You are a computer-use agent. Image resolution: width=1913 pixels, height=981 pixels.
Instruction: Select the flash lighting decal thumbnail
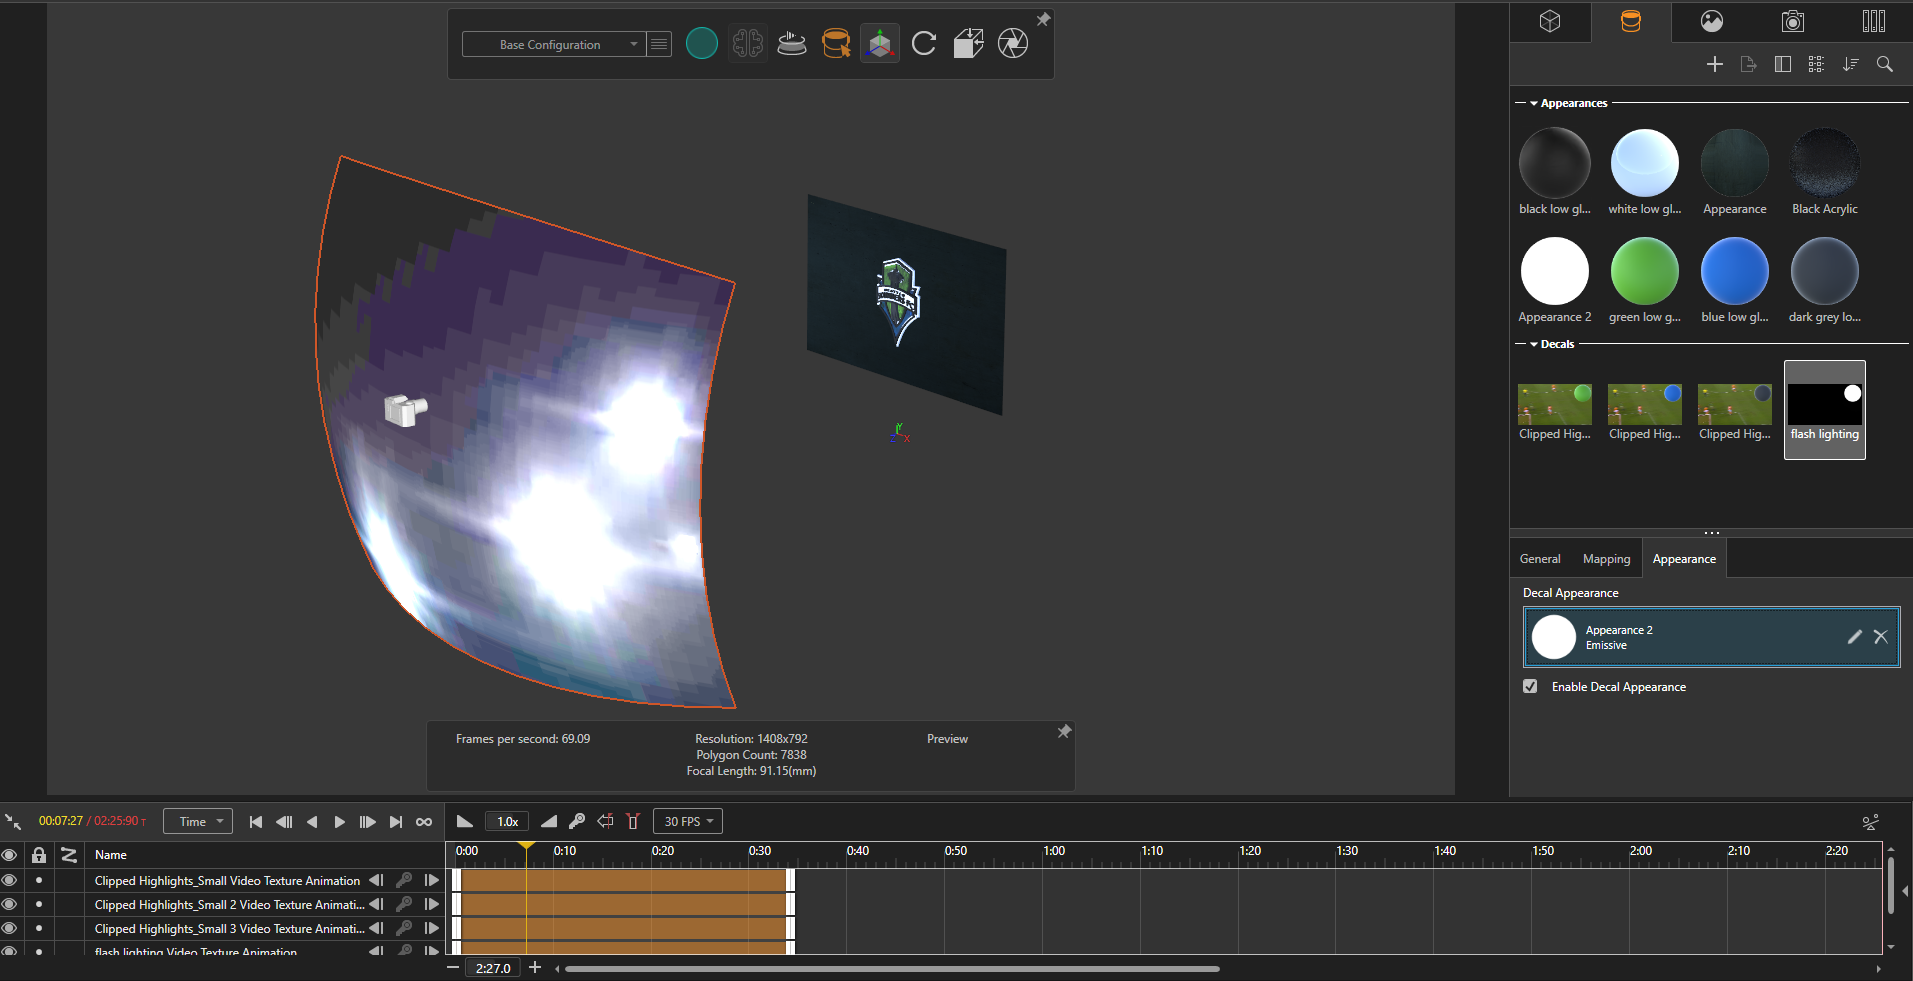pos(1825,410)
